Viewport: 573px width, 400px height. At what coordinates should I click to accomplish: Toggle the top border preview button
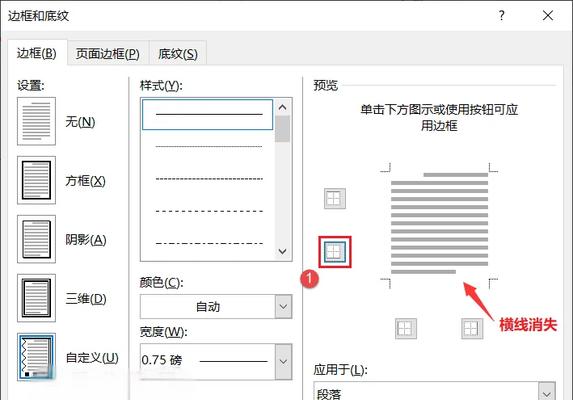coord(335,199)
